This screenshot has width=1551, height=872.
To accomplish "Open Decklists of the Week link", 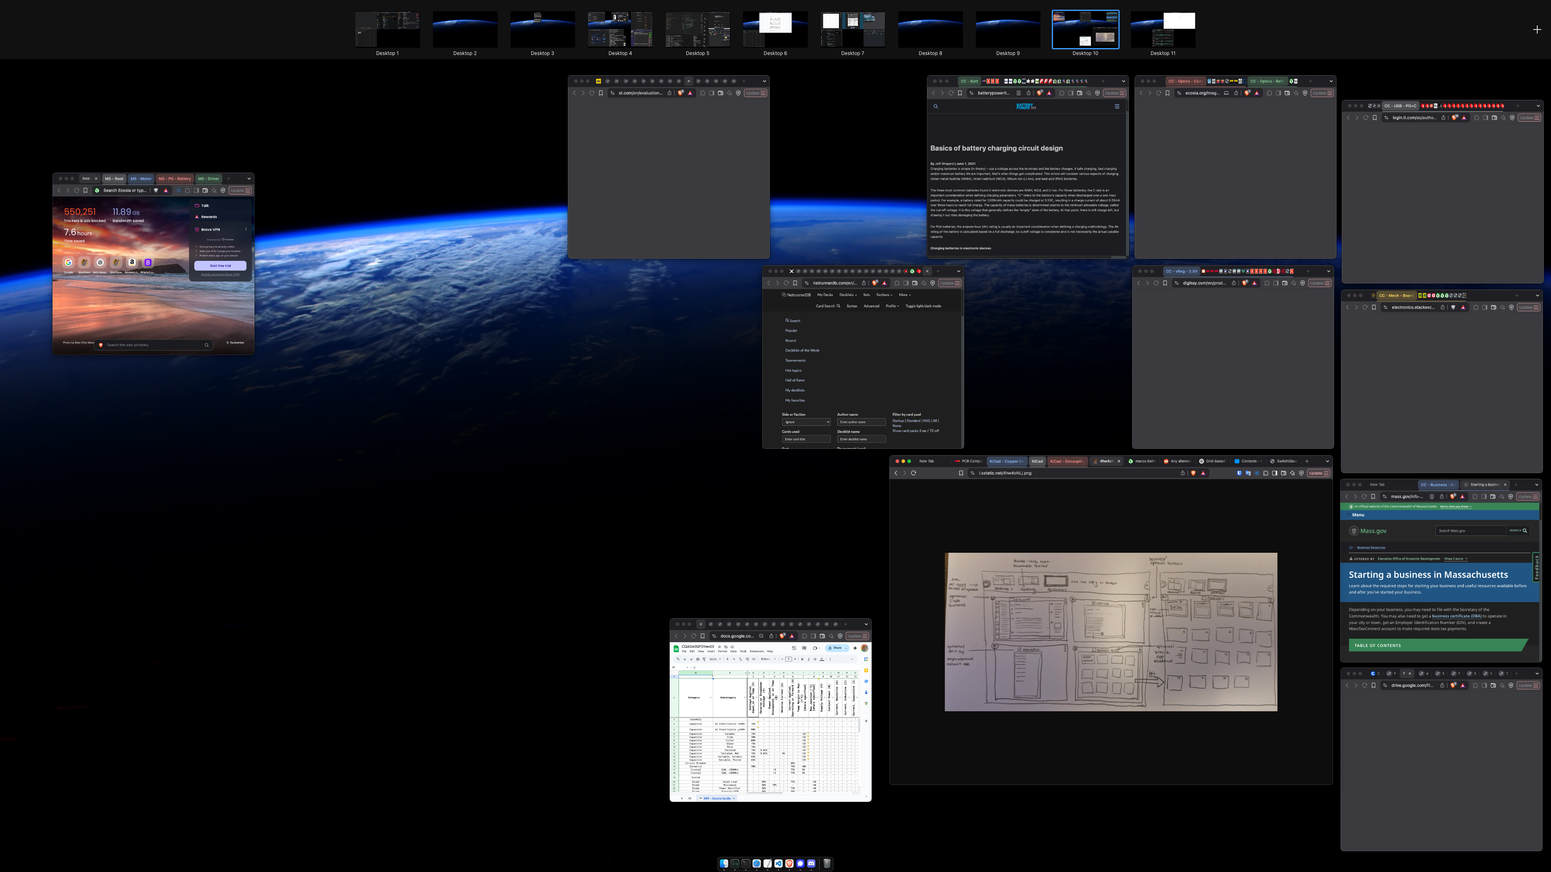I will coord(802,350).
